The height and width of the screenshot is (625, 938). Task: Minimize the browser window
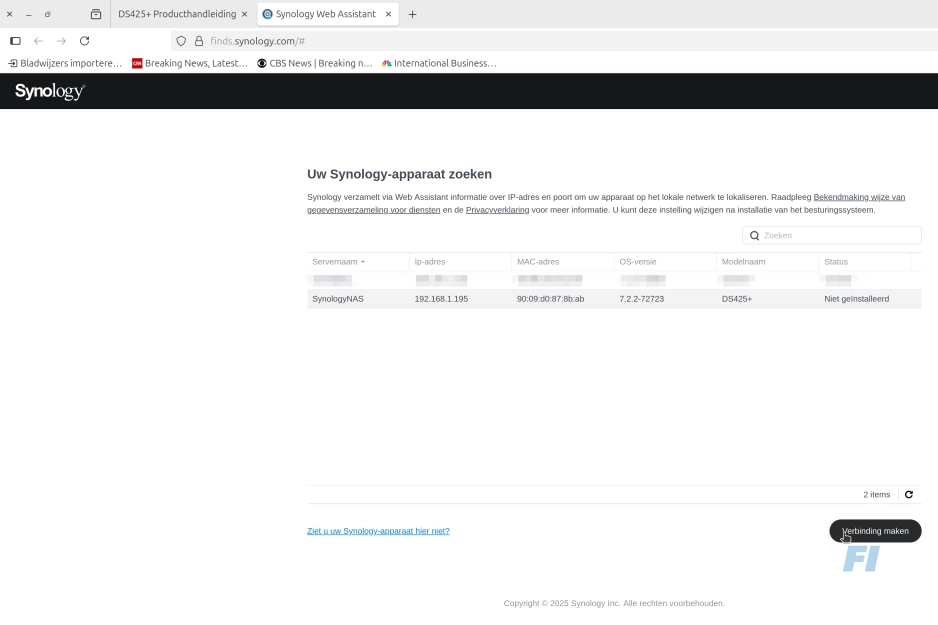pos(29,14)
